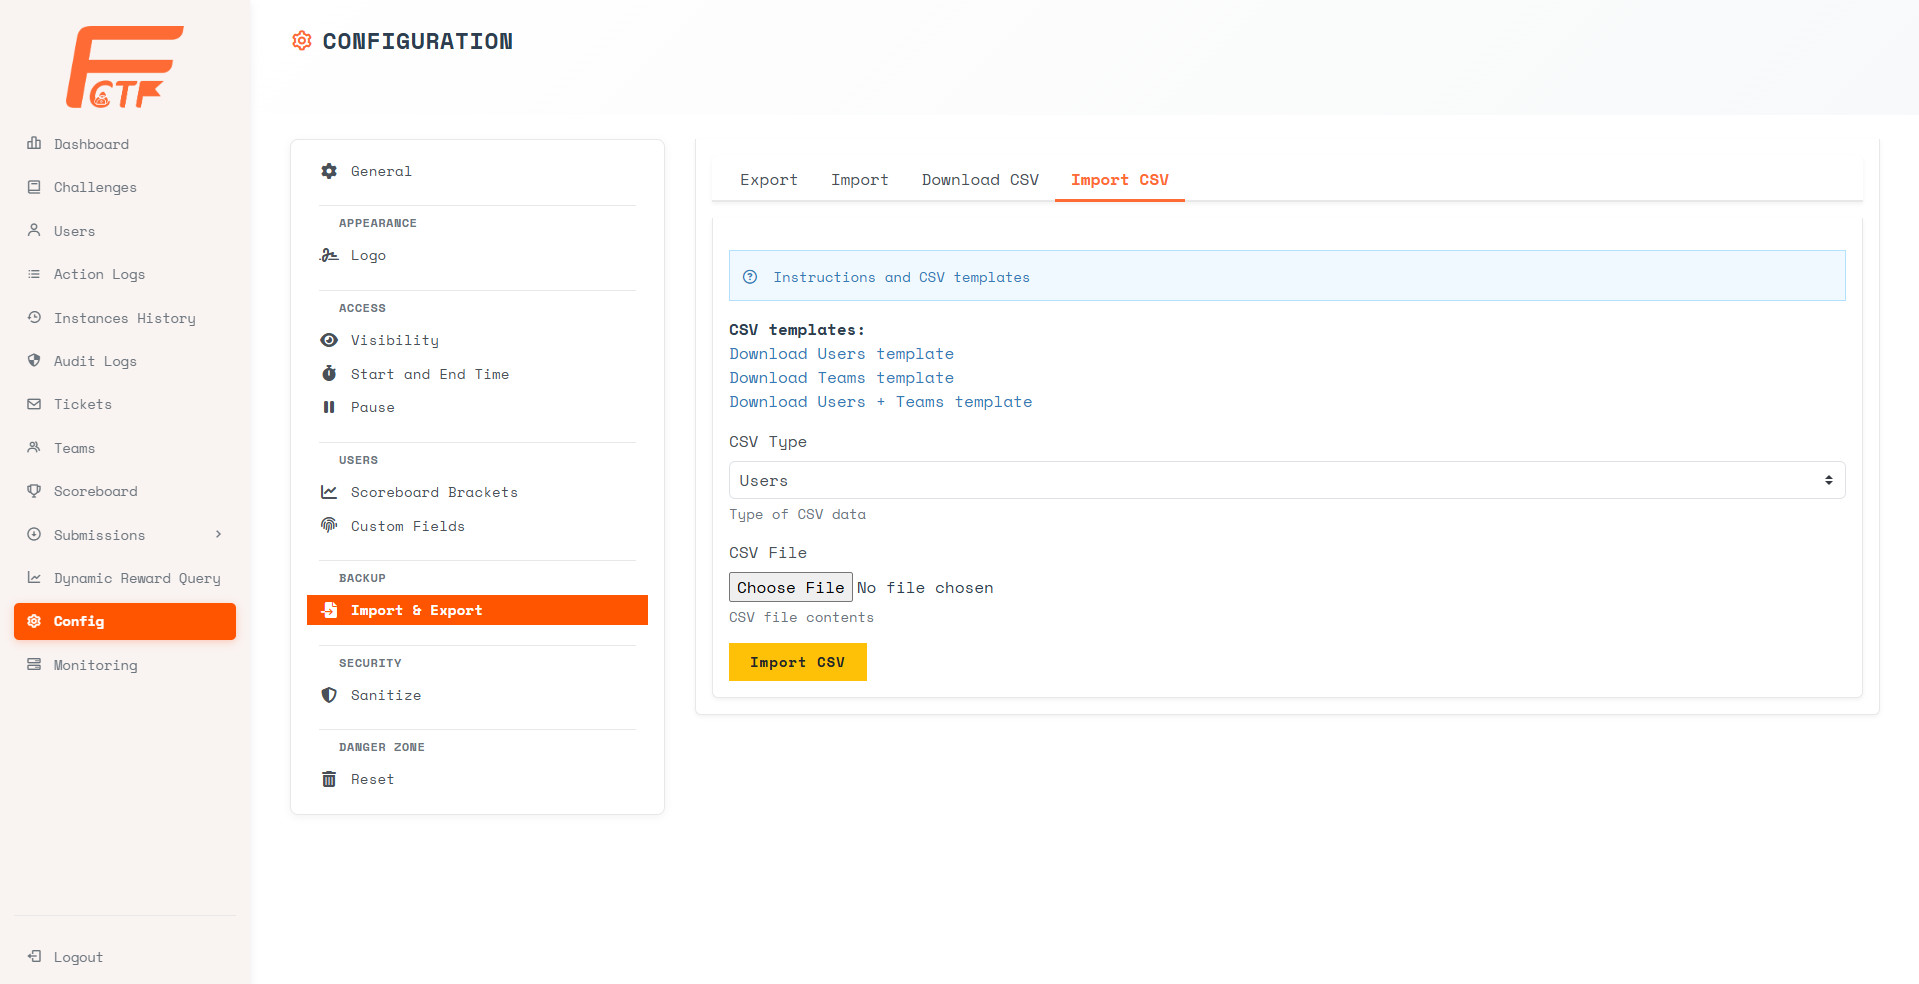Click the Audit Logs shield icon
Screen dimensions: 1919x984
coord(34,360)
